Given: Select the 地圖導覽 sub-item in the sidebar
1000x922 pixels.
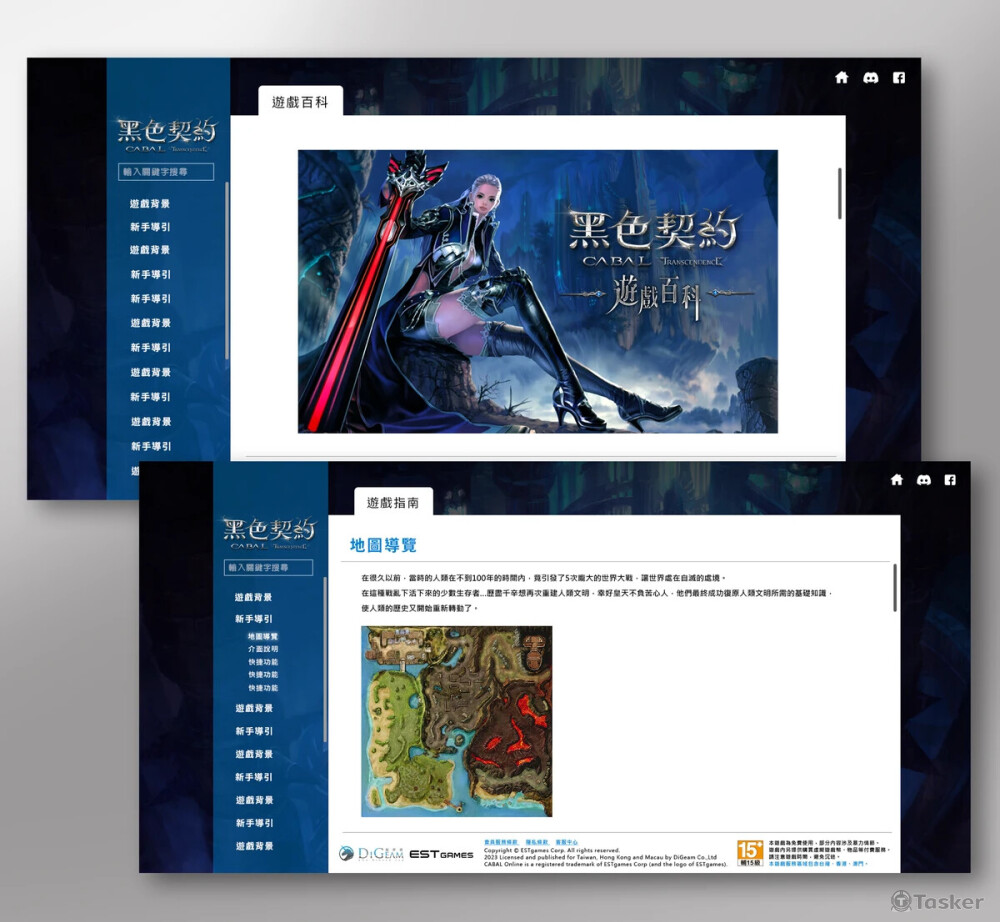Looking at the screenshot, I should 263,636.
